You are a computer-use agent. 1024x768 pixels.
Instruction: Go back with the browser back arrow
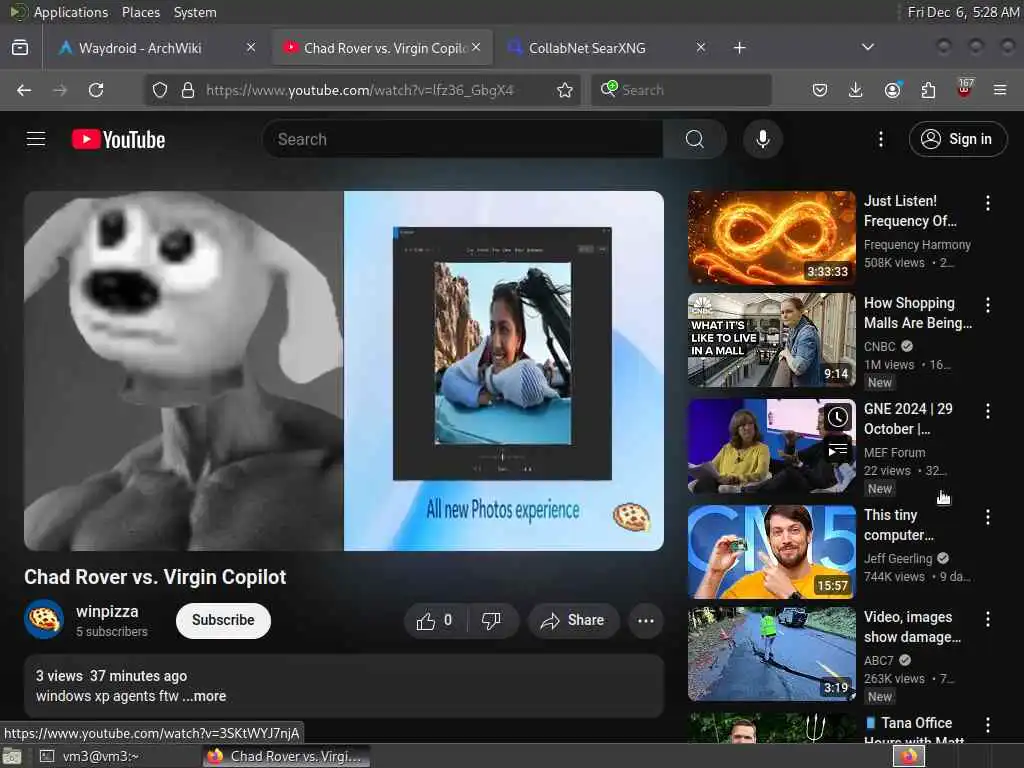click(x=24, y=90)
